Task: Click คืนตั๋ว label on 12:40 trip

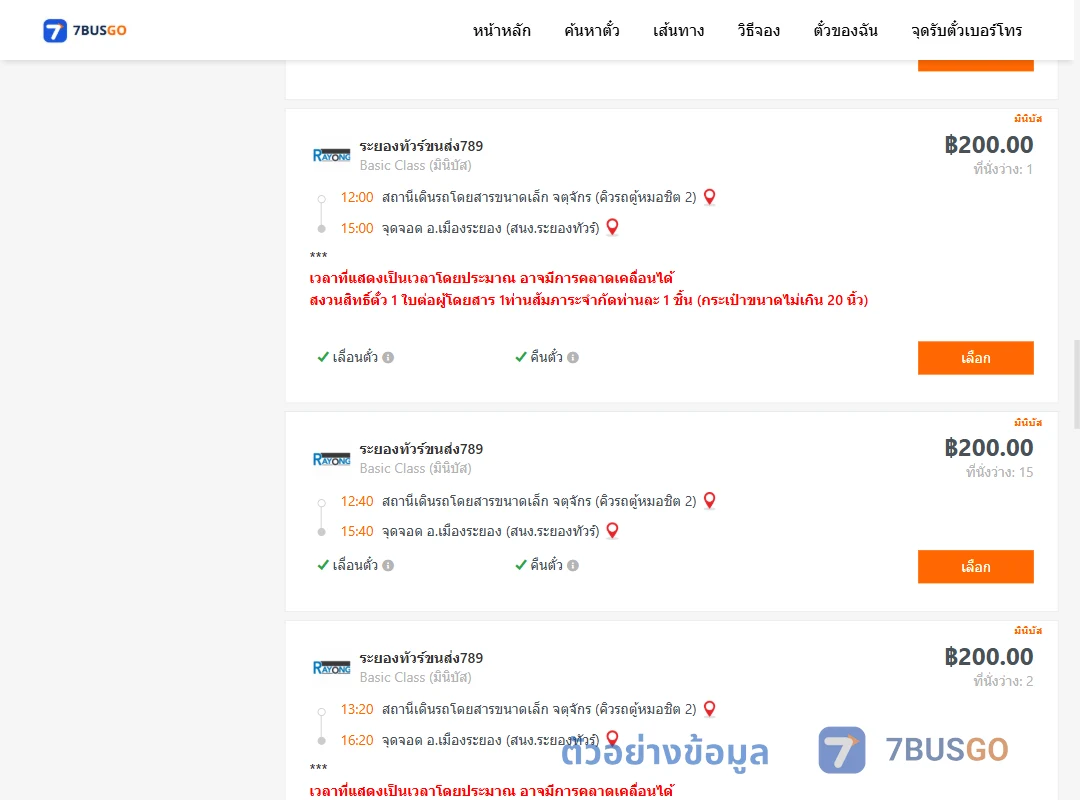Action: [x=546, y=565]
